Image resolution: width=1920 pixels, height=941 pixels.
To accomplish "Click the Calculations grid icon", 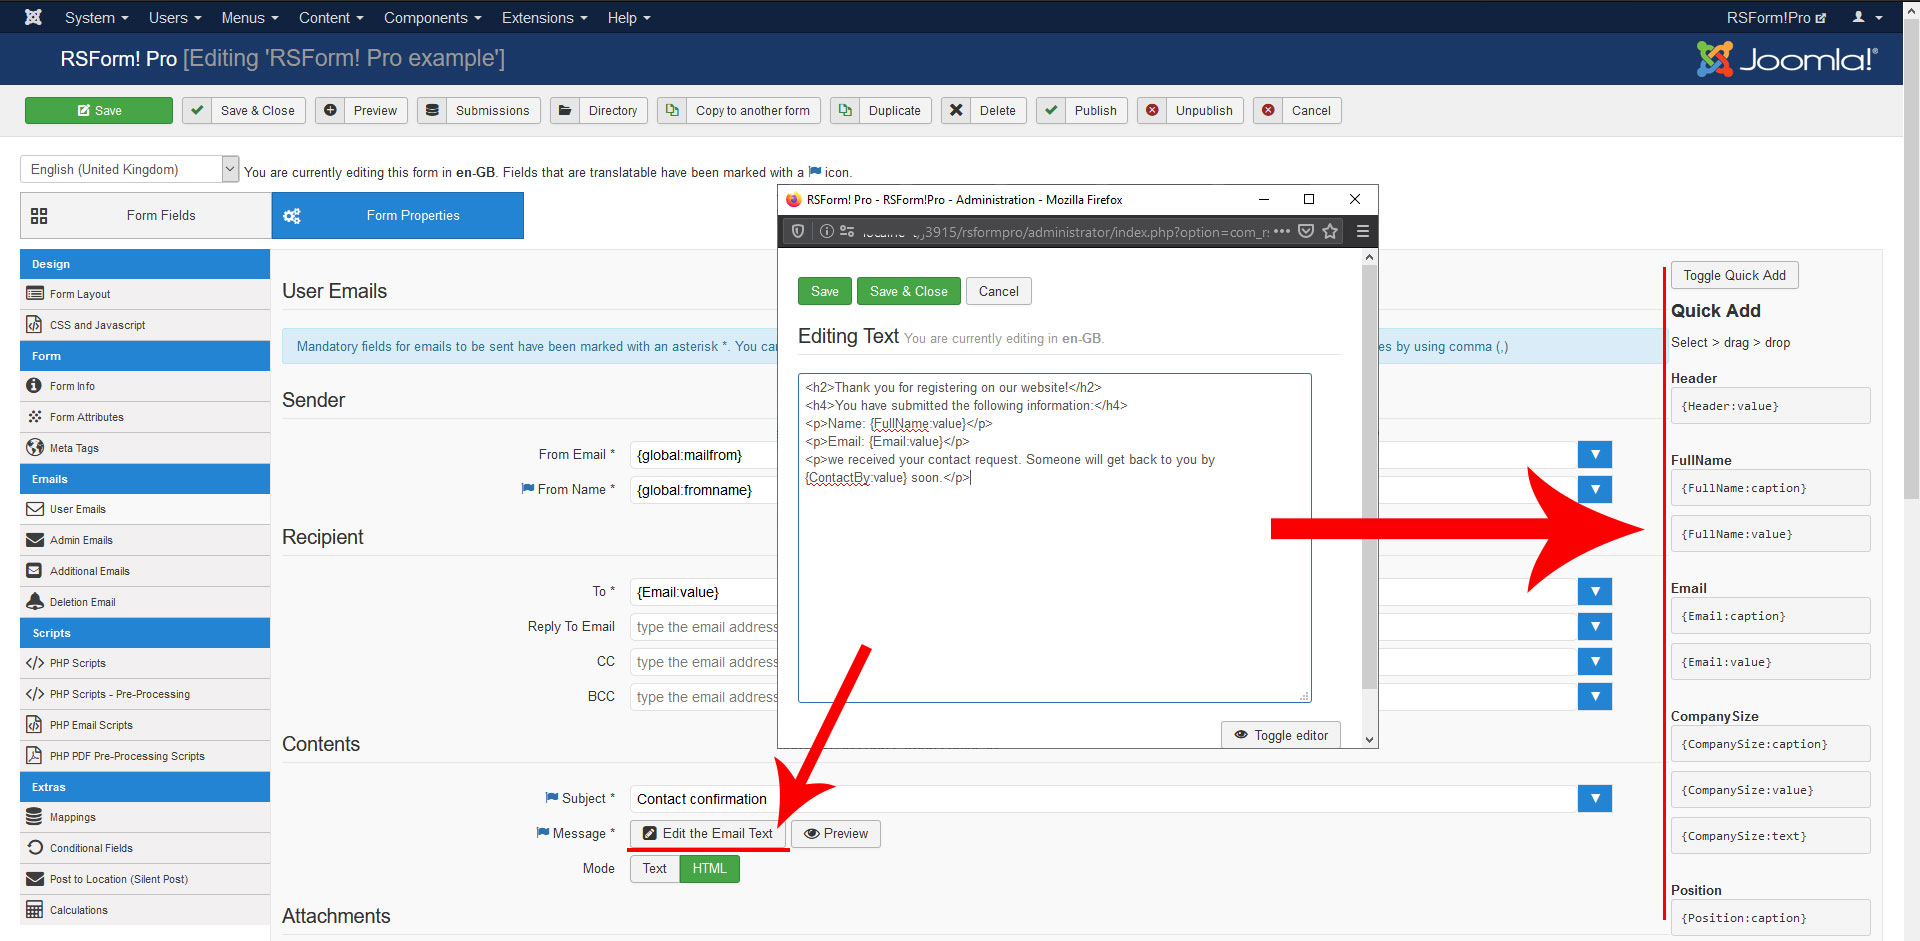I will [35, 910].
